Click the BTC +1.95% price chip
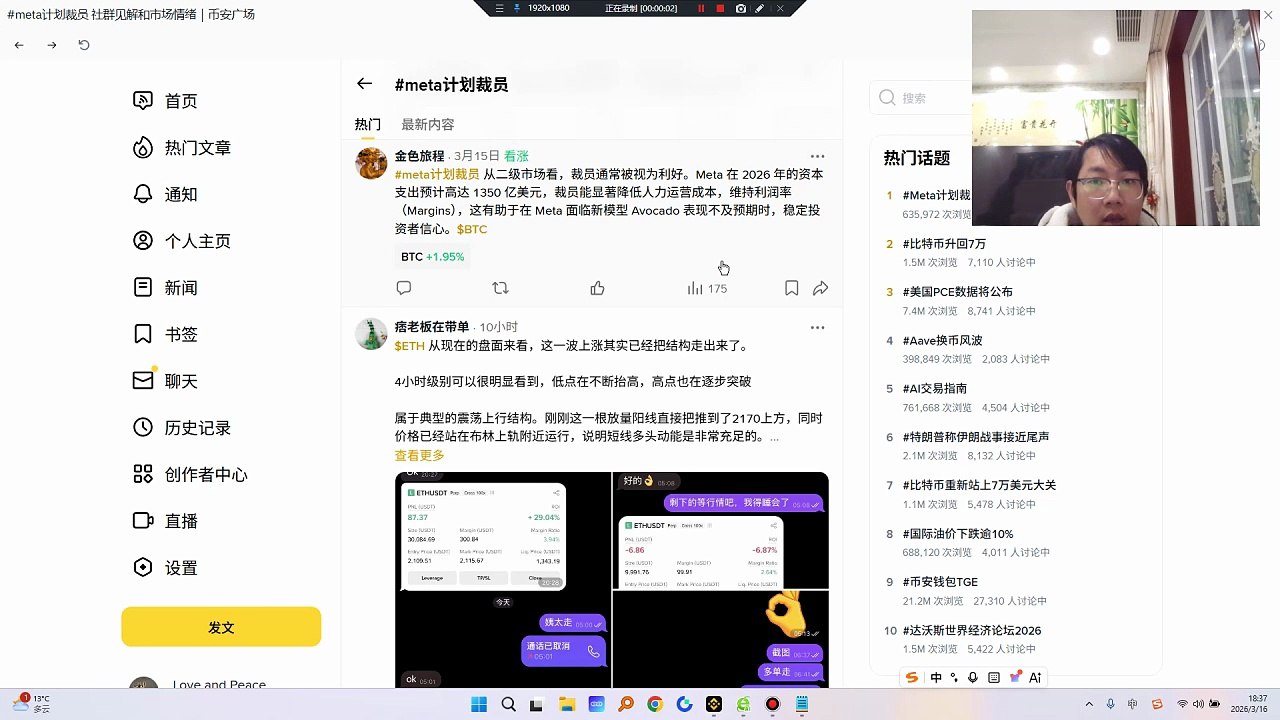Screen dimensions: 1280x720 [432, 257]
